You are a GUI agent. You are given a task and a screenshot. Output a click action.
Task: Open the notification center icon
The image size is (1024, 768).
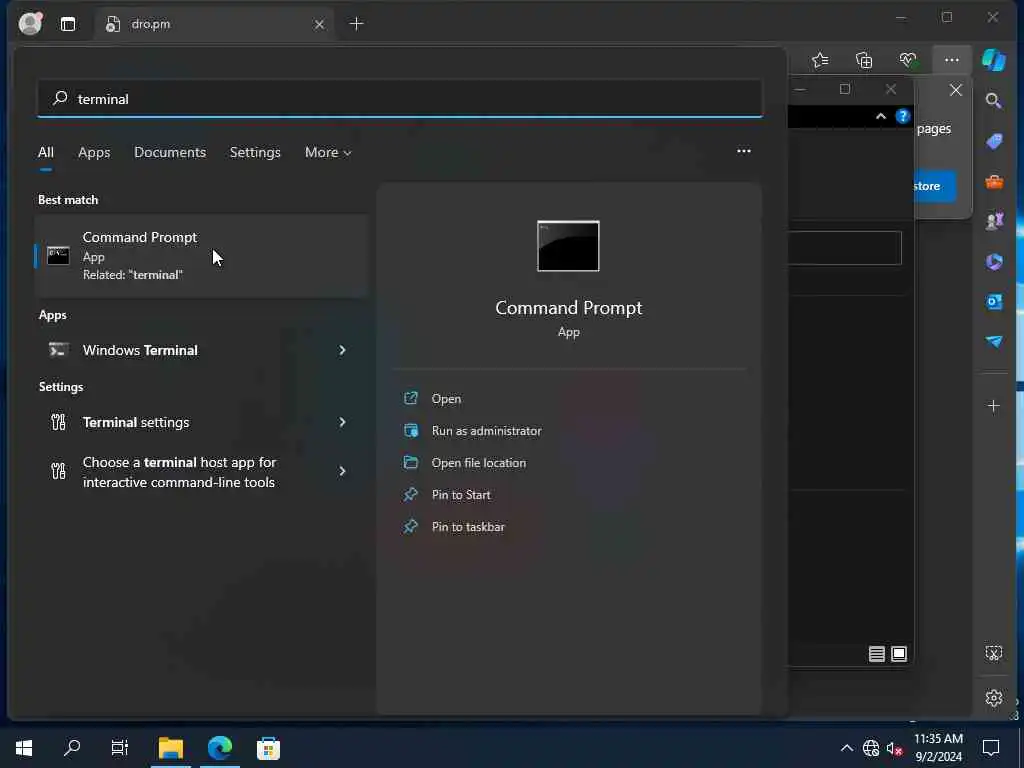[991, 748]
